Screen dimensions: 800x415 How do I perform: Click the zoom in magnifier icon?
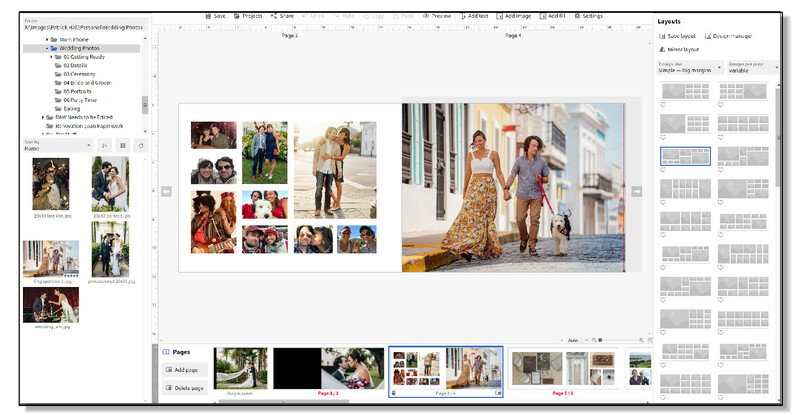tap(641, 340)
